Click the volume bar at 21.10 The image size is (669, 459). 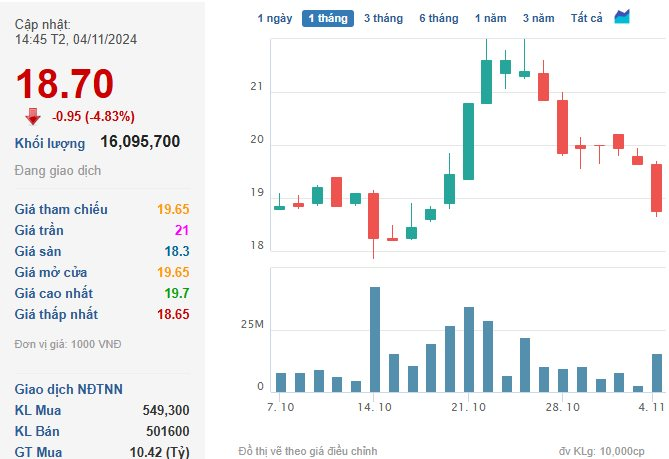pyautogui.click(x=469, y=350)
